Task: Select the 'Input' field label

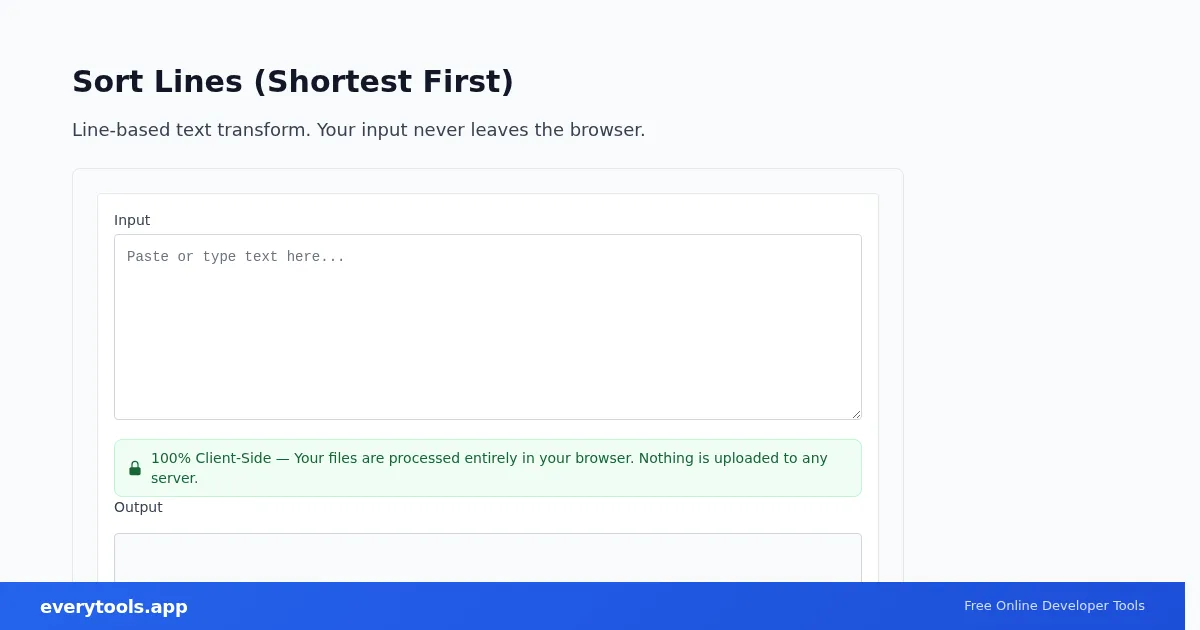Action: coord(132,220)
